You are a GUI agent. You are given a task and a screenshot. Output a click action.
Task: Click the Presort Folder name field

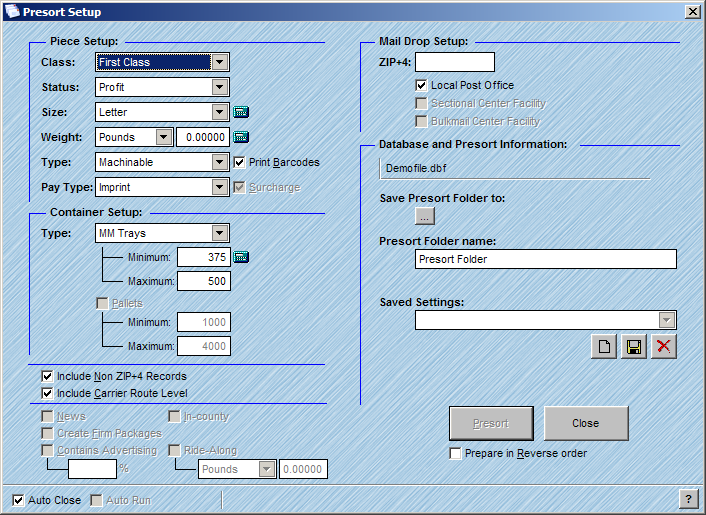(546, 259)
